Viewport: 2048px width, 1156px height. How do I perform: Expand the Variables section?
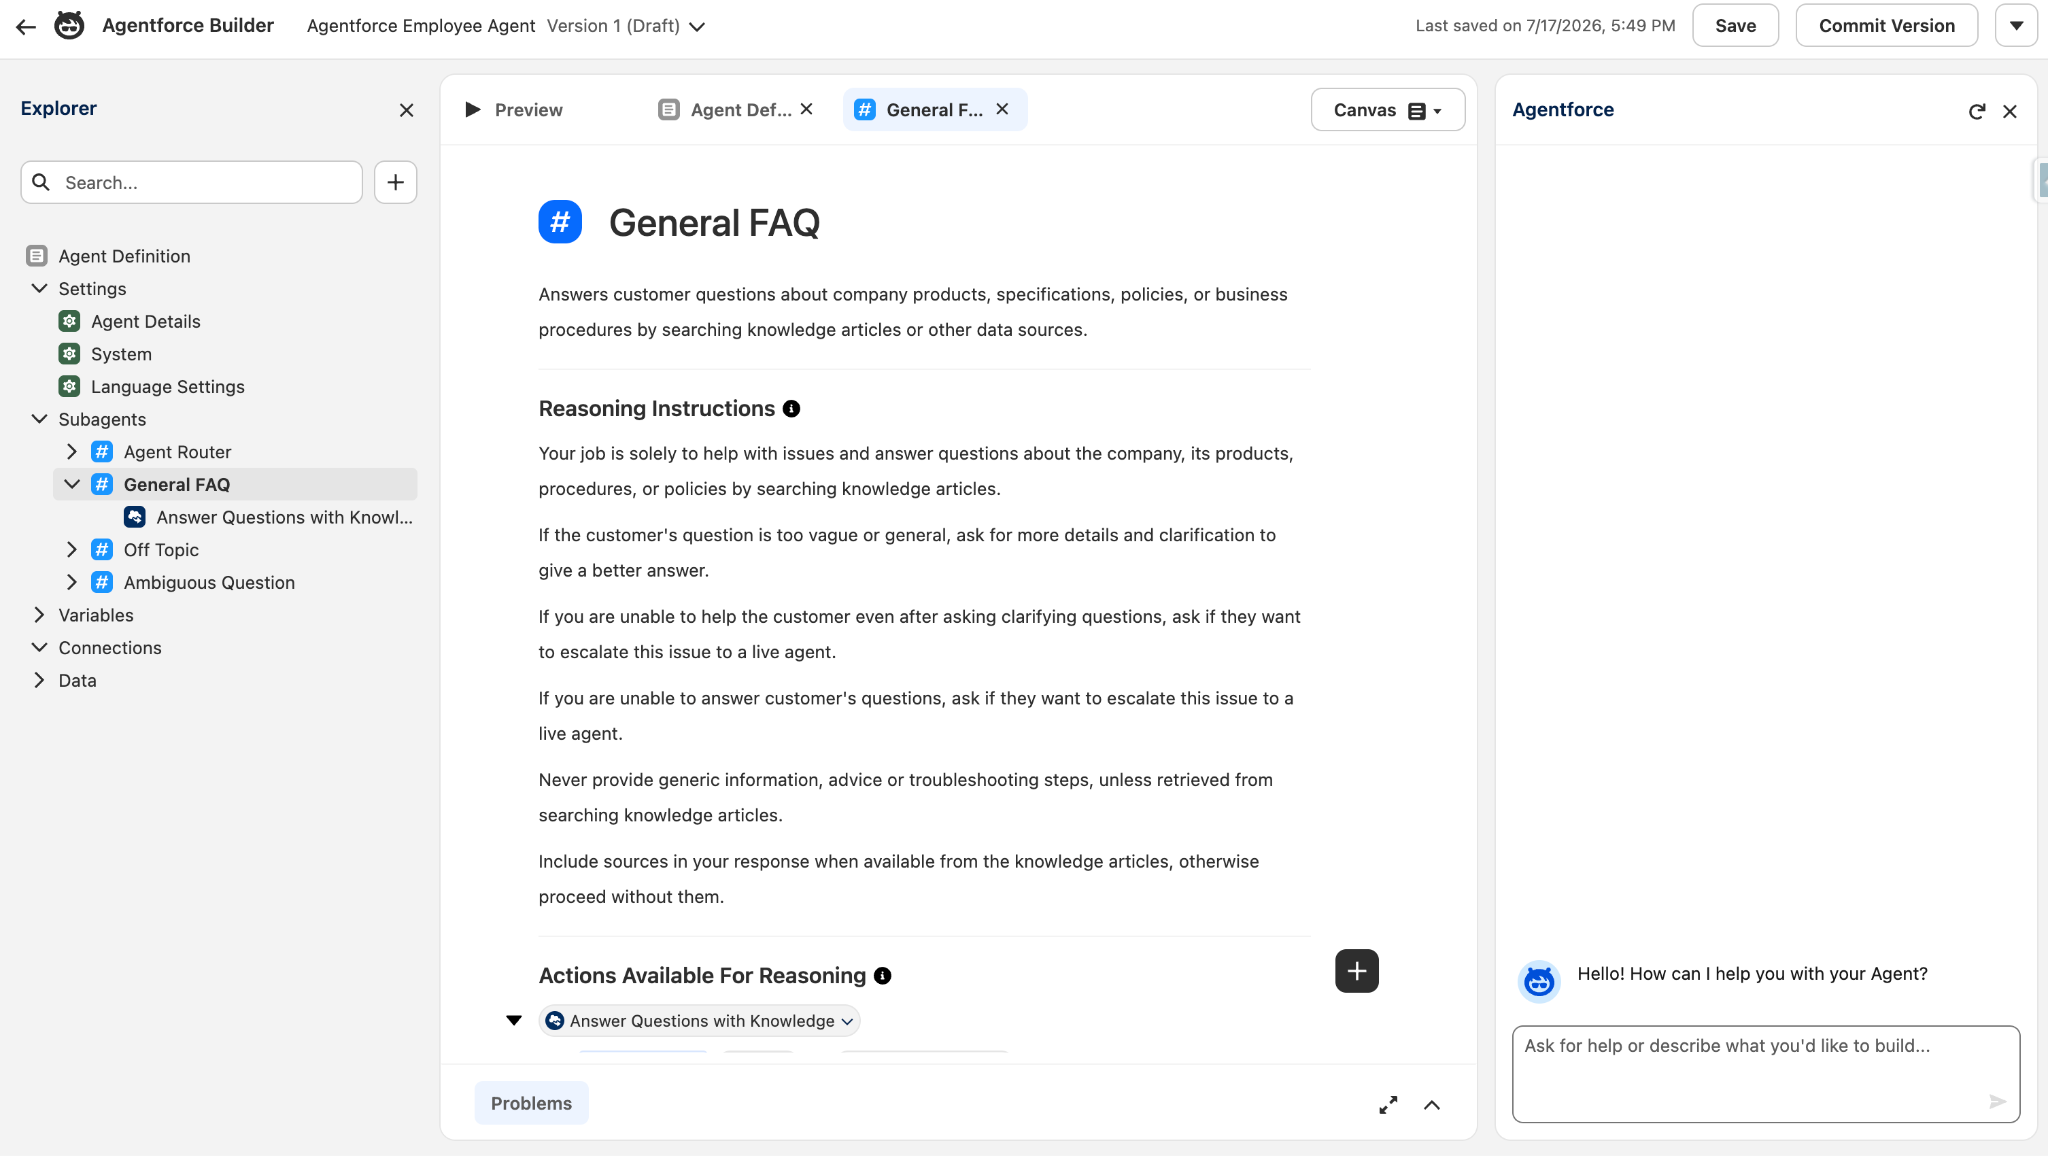[39, 615]
